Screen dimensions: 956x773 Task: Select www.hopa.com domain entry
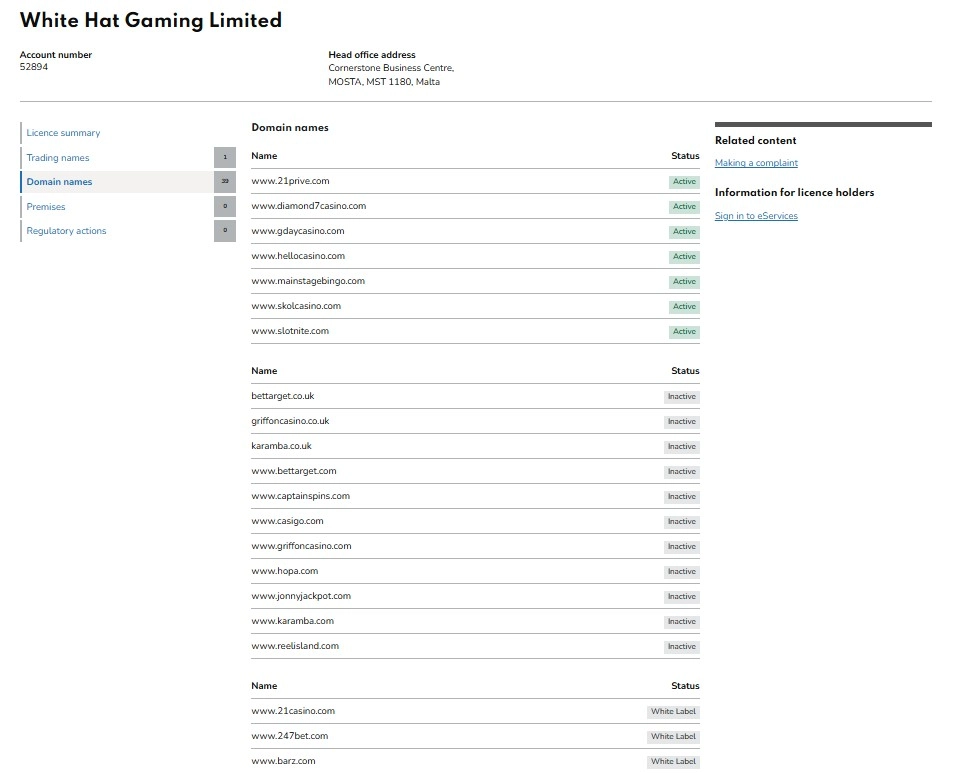(285, 571)
